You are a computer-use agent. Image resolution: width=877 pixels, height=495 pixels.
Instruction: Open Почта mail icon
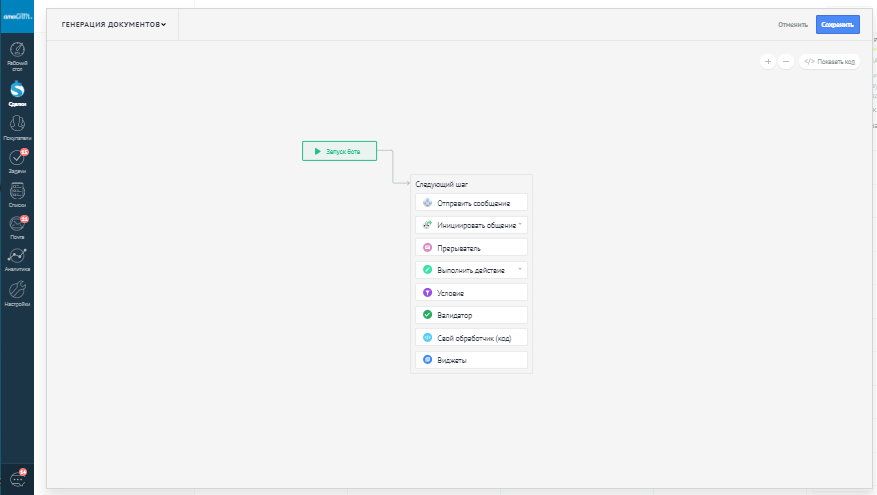(x=17, y=226)
